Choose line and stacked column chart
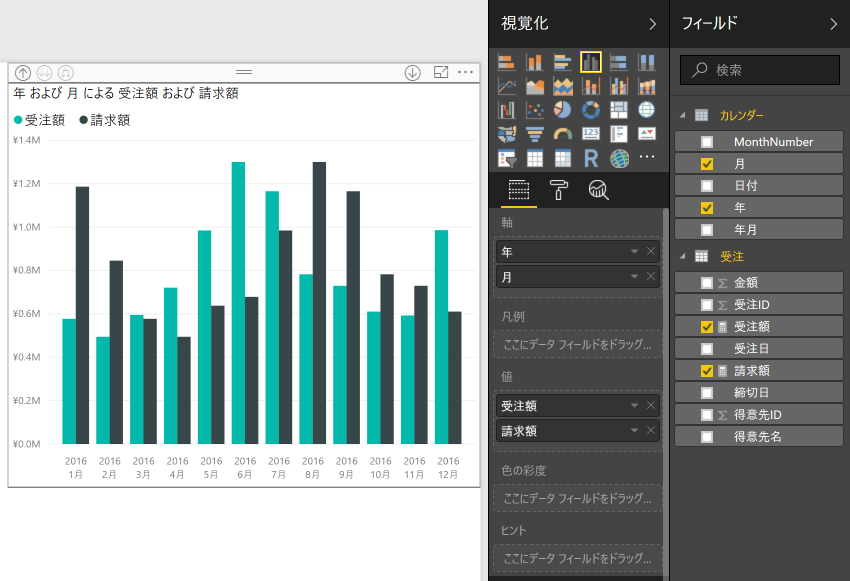Screen dimensions: 850x581 click(x=591, y=86)
